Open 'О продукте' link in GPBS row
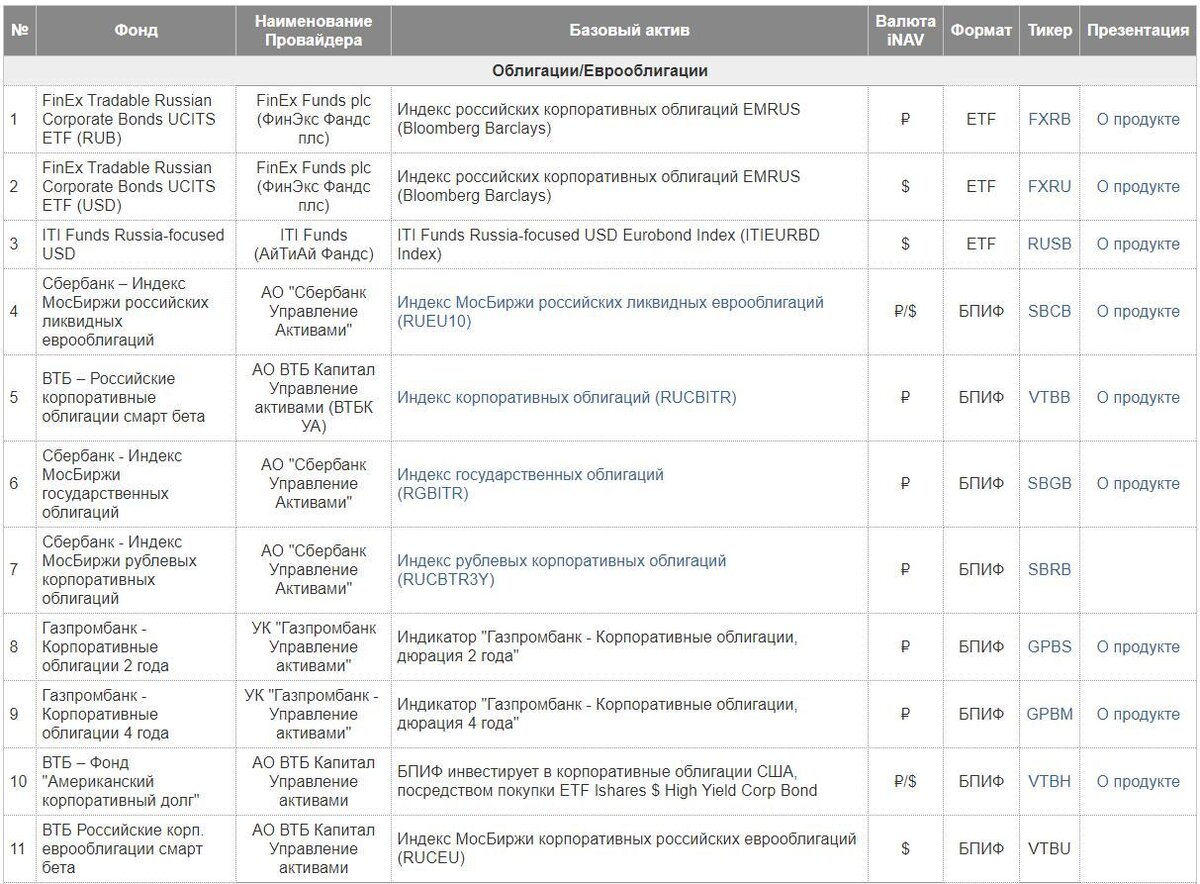1200x884 pixels. click(x=1138, y=646)
